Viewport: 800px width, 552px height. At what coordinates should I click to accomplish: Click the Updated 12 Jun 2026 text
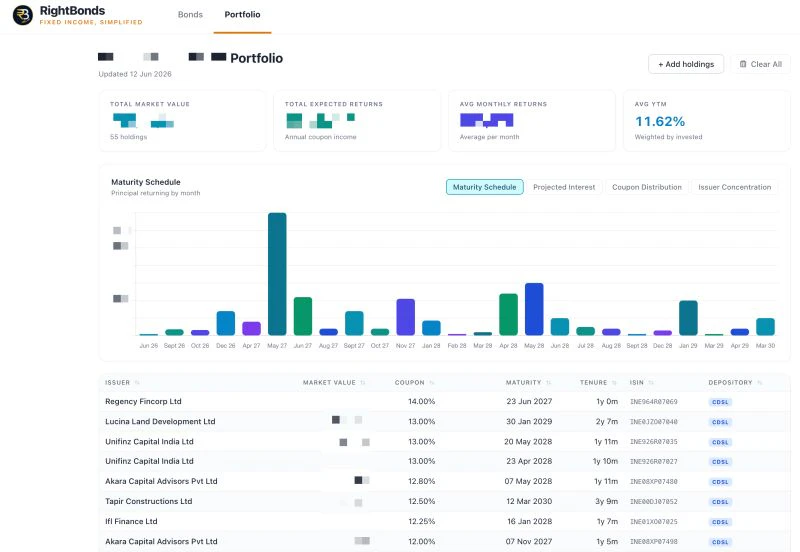click(x=135, y=74)
